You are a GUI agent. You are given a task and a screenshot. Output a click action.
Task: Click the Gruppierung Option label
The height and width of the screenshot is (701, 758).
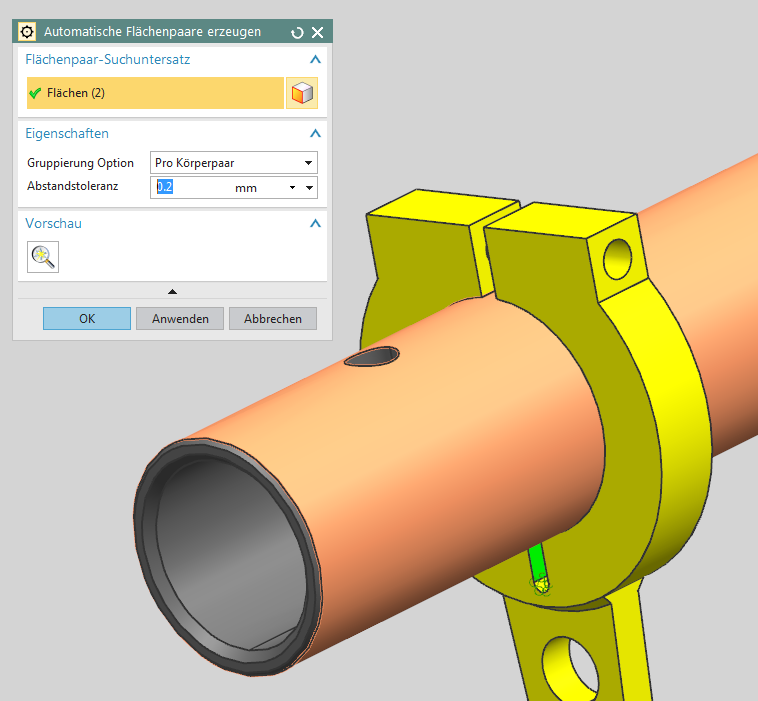coord(80,163)
